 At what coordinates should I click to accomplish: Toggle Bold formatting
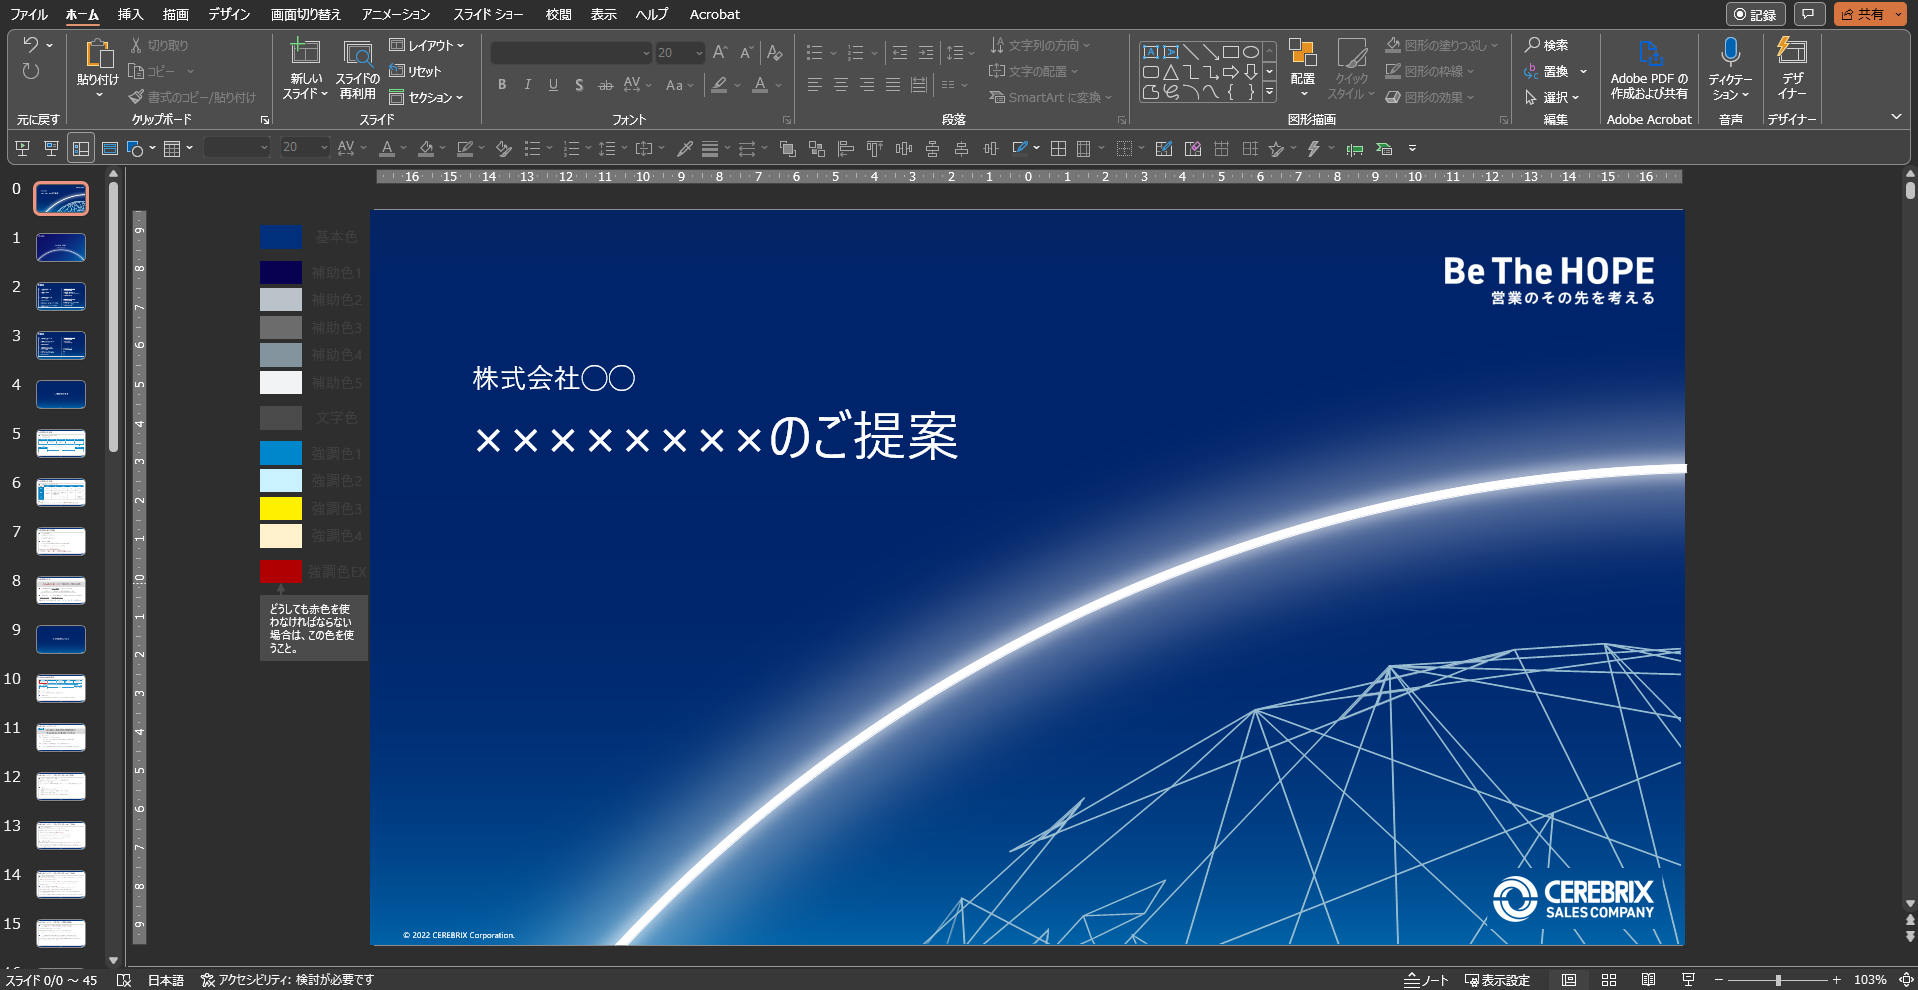[502, 85]
